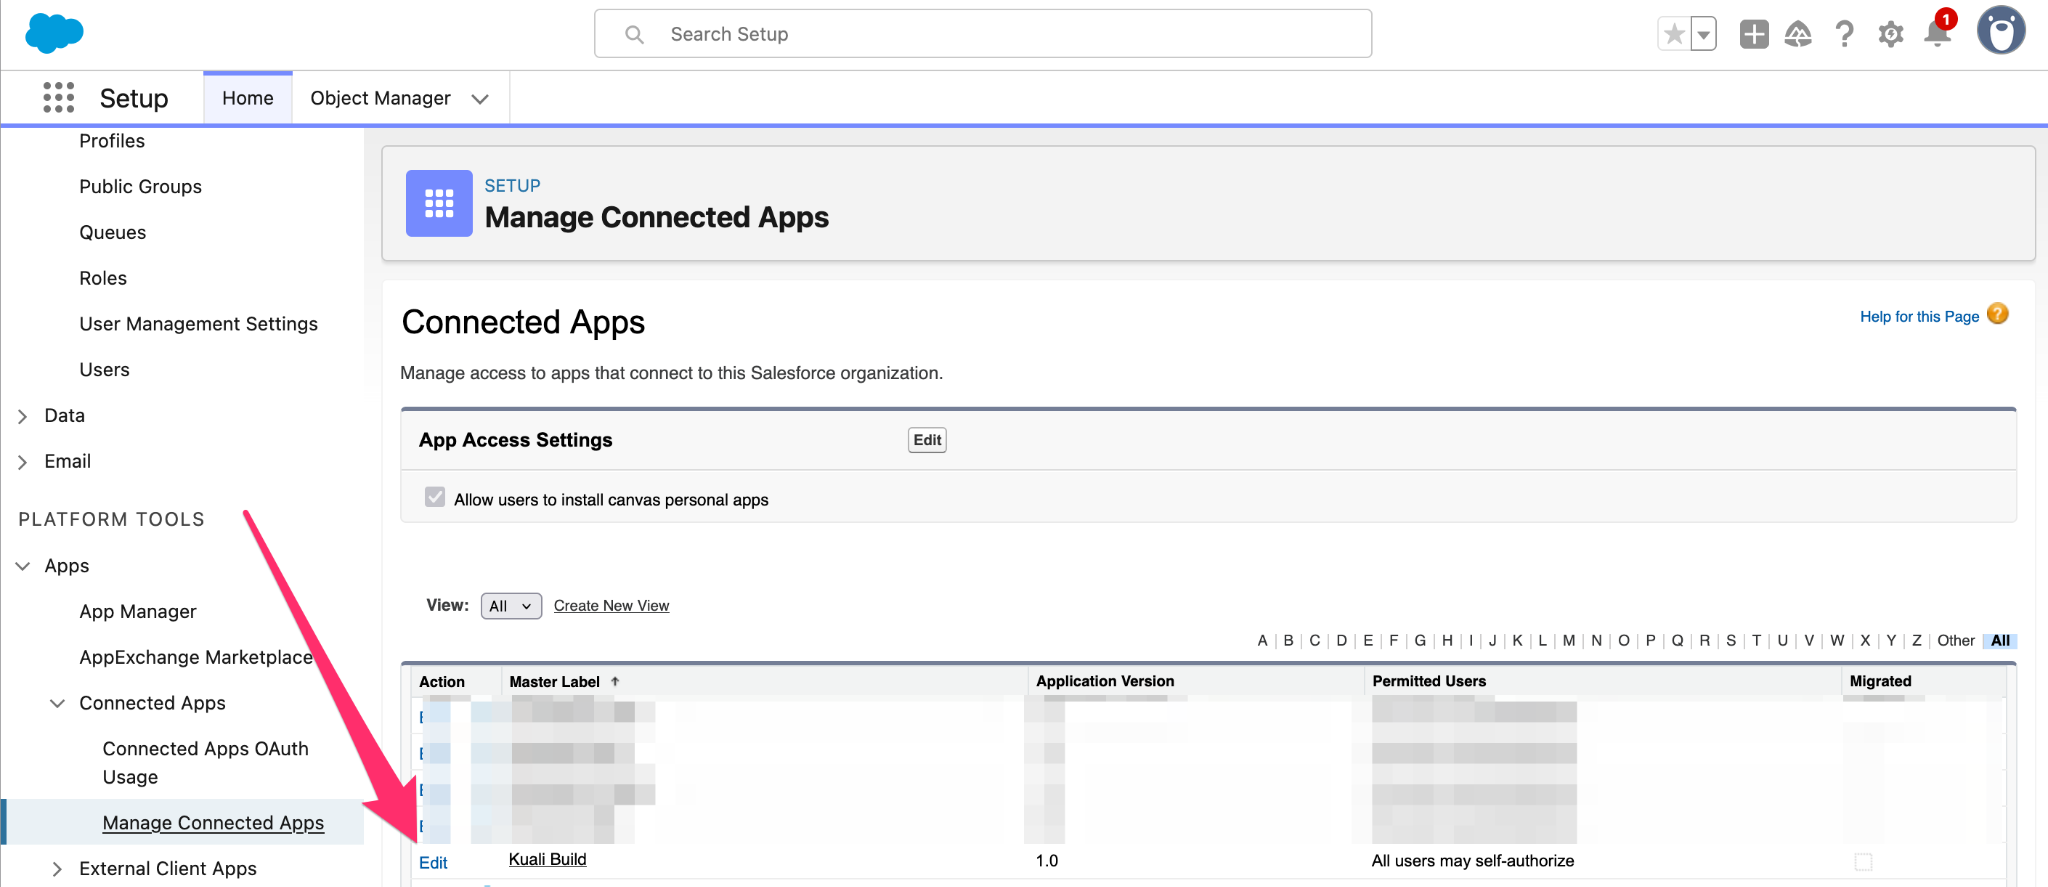Image resolution: width=2048 pixels, height=887 pixels.
Task: Click Edit link for Kuali Build
Action: pyautogui.click(x=433, y=863)
